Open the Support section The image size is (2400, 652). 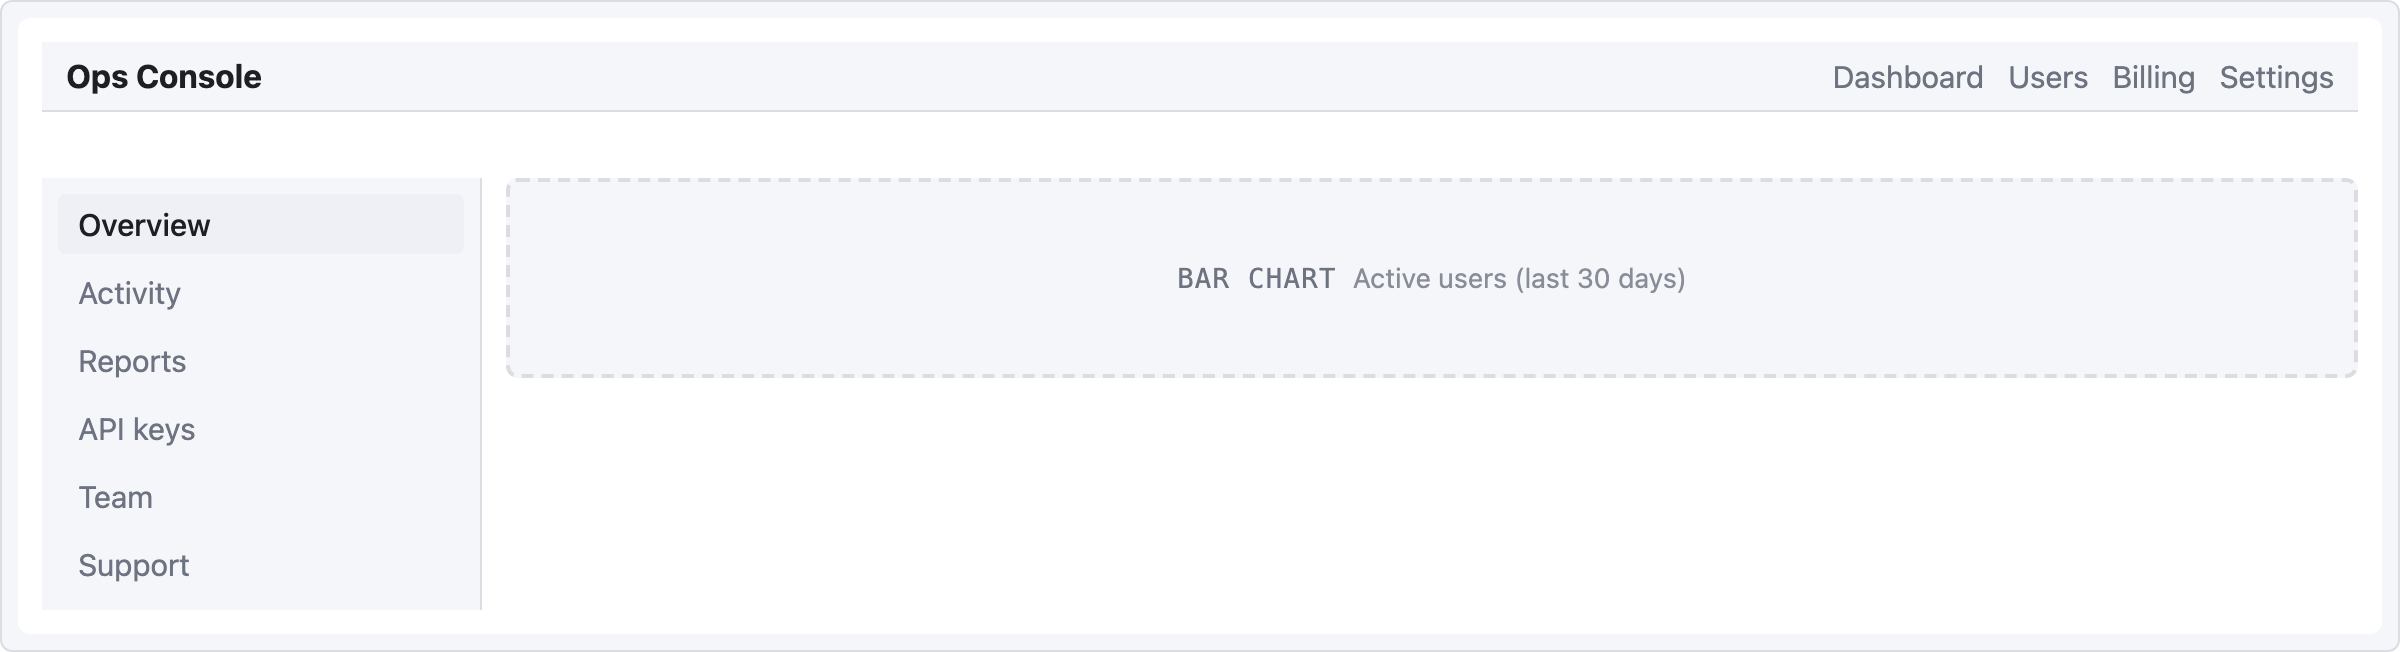(x=134, y=565)
